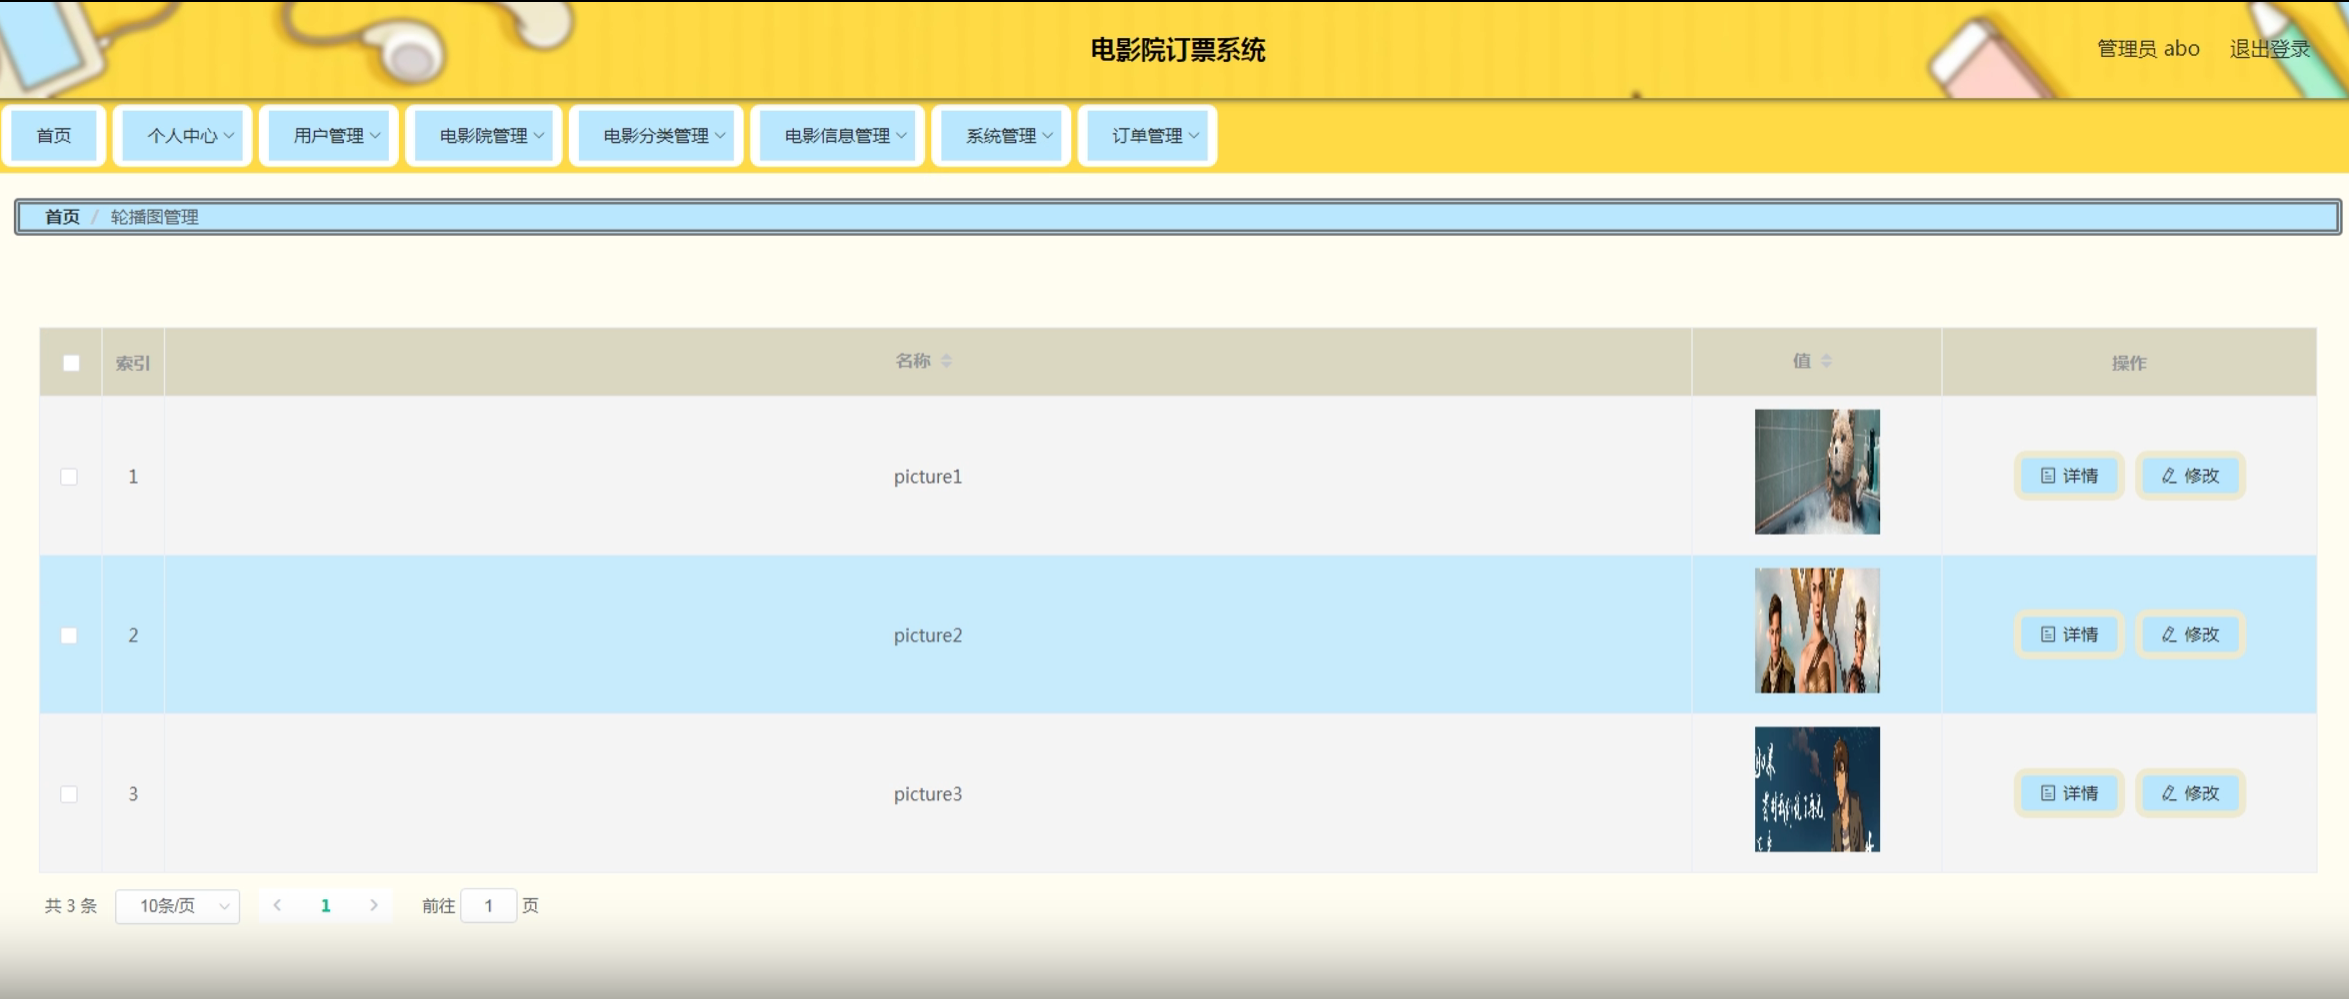Select the picture1 name cell

pos(928,477)
